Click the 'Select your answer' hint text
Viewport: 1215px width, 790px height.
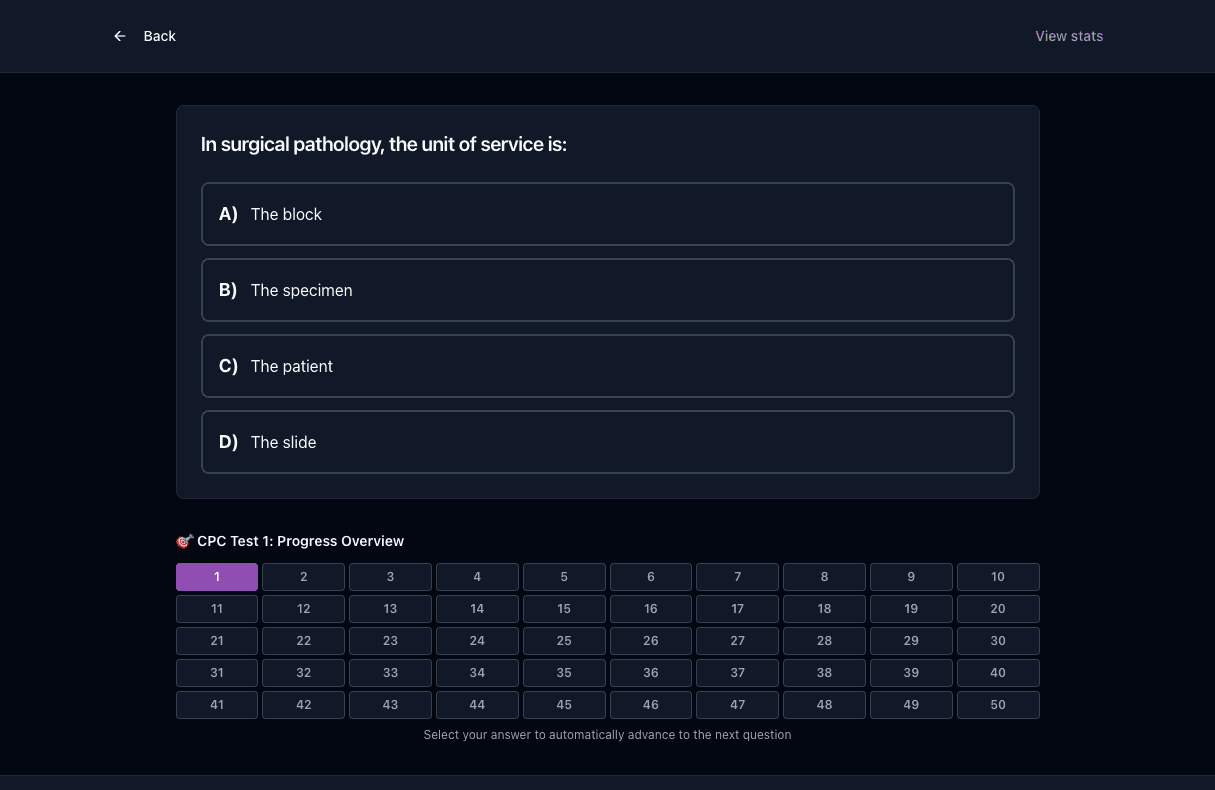pos(607,735)
